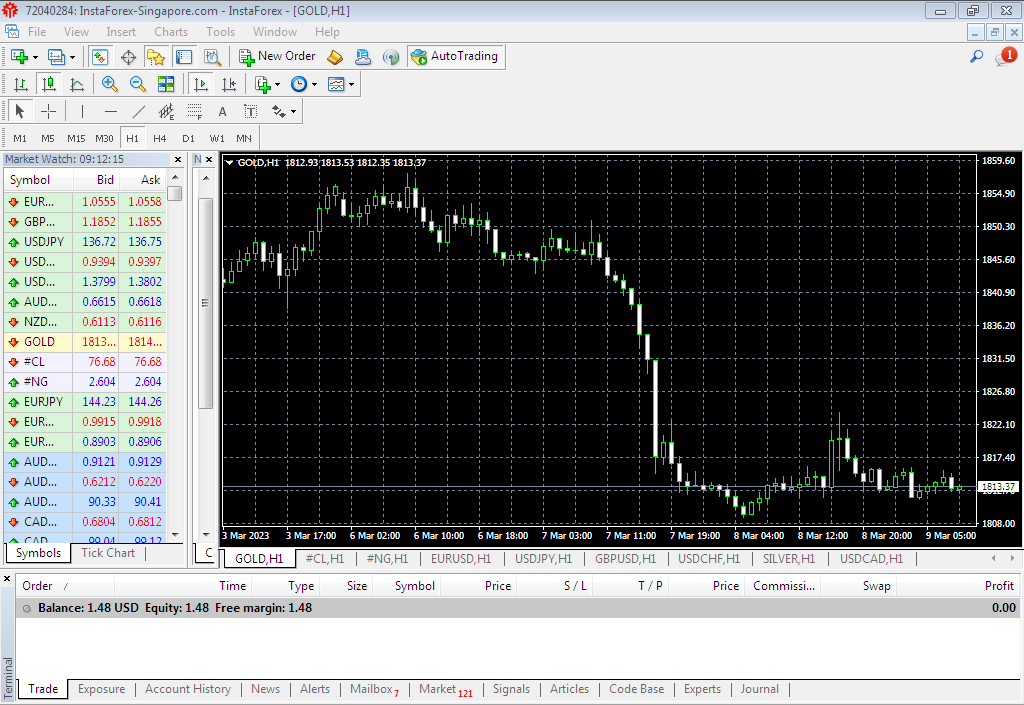The height and width of the screenshot is (705, 1024).
Task: Switch to the #CL,H1 chart tab
Action: [325, 559]
